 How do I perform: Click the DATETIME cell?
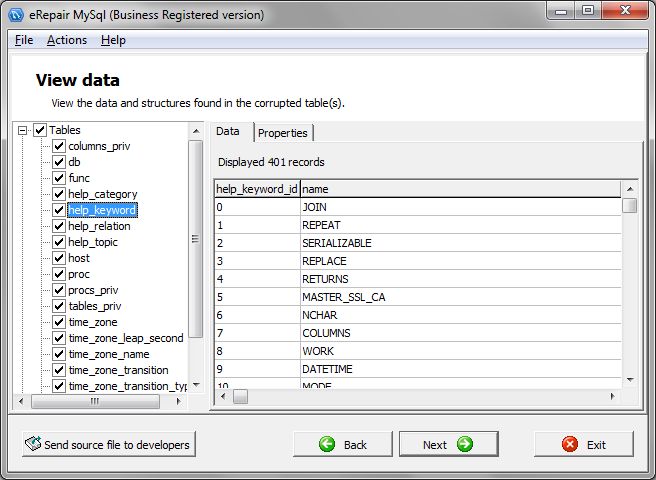[461, 369]
